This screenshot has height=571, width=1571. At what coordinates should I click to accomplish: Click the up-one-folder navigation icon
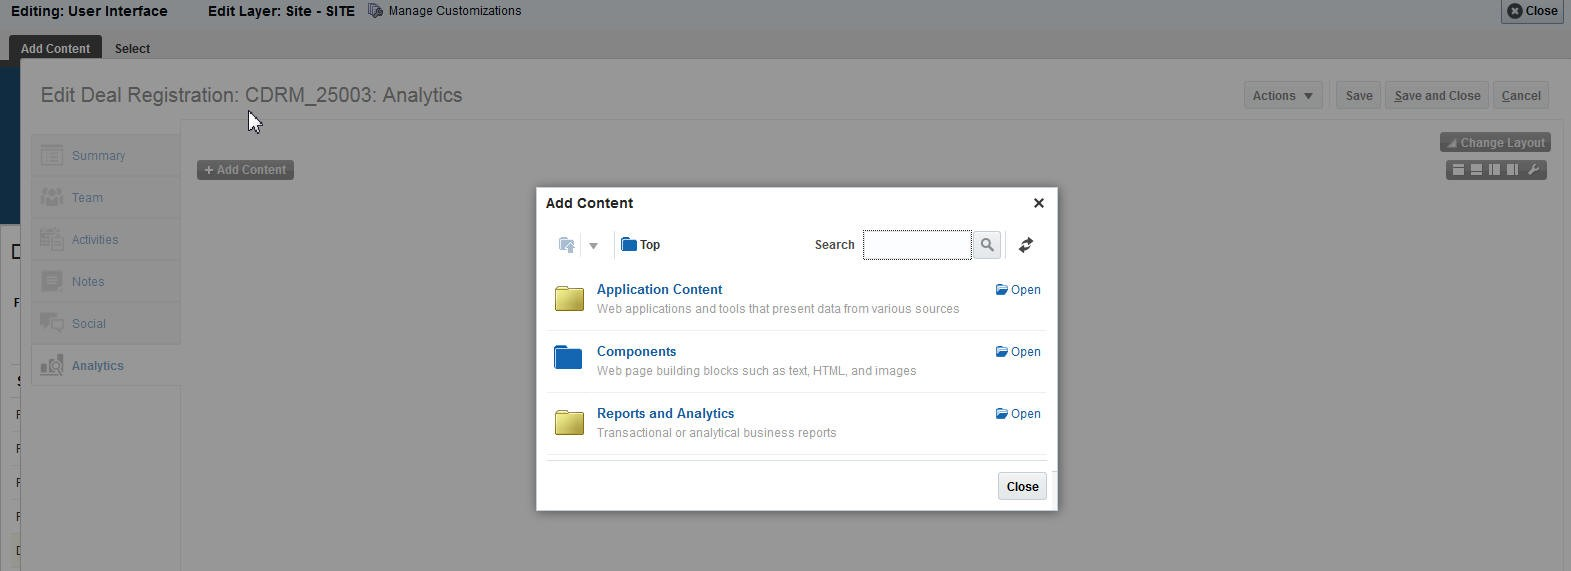click(567, 245)
